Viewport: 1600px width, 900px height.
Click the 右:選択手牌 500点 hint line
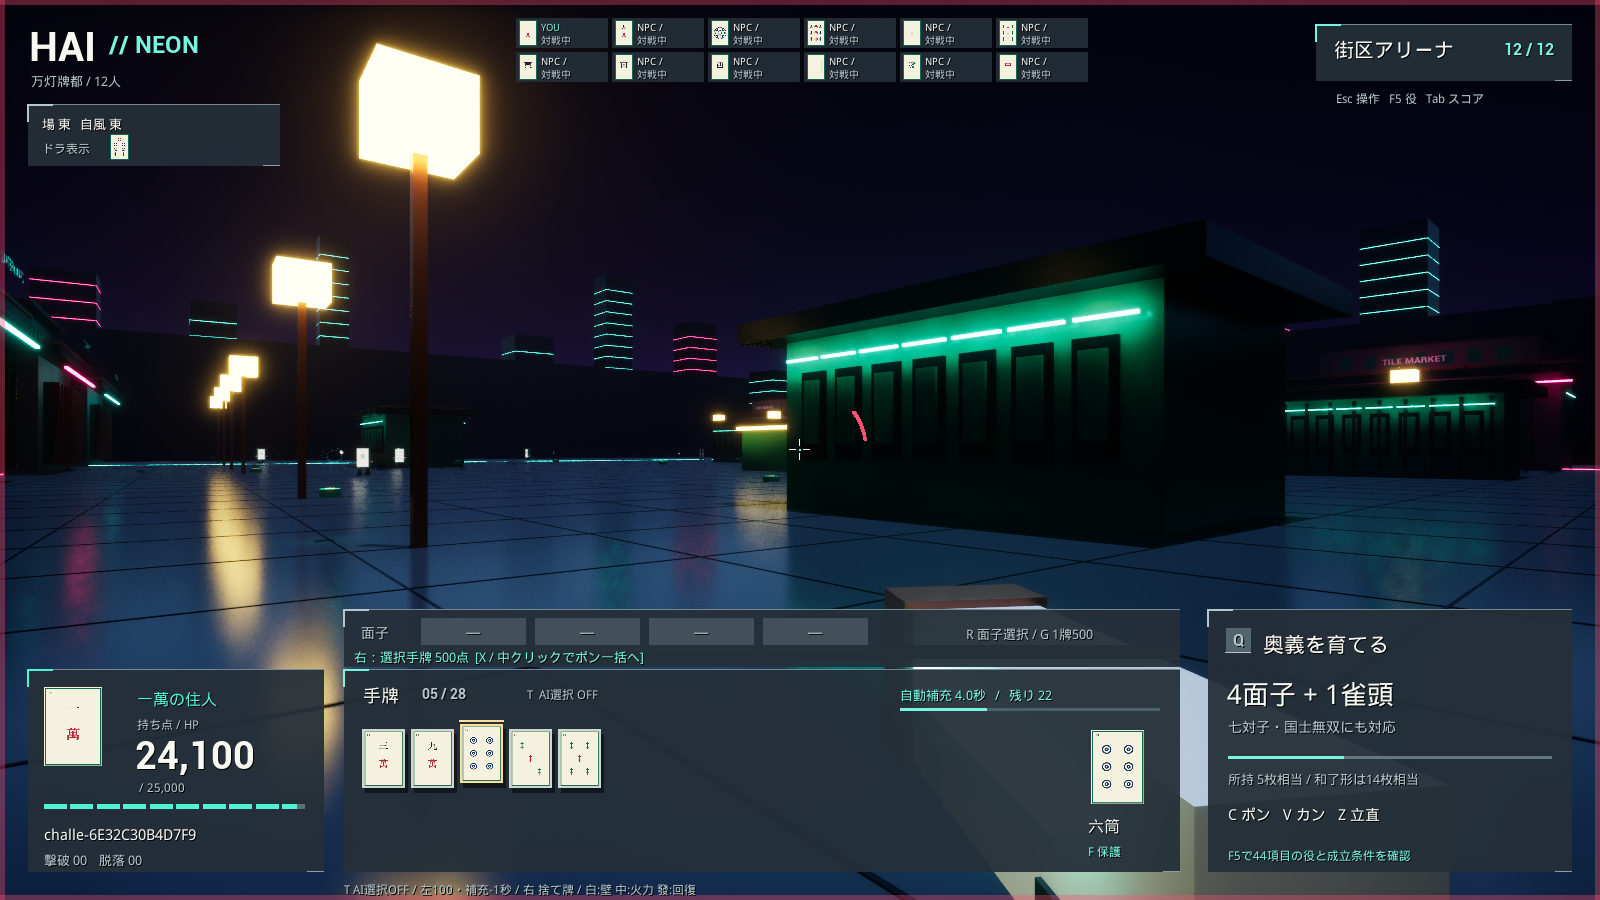pos(499,657)
